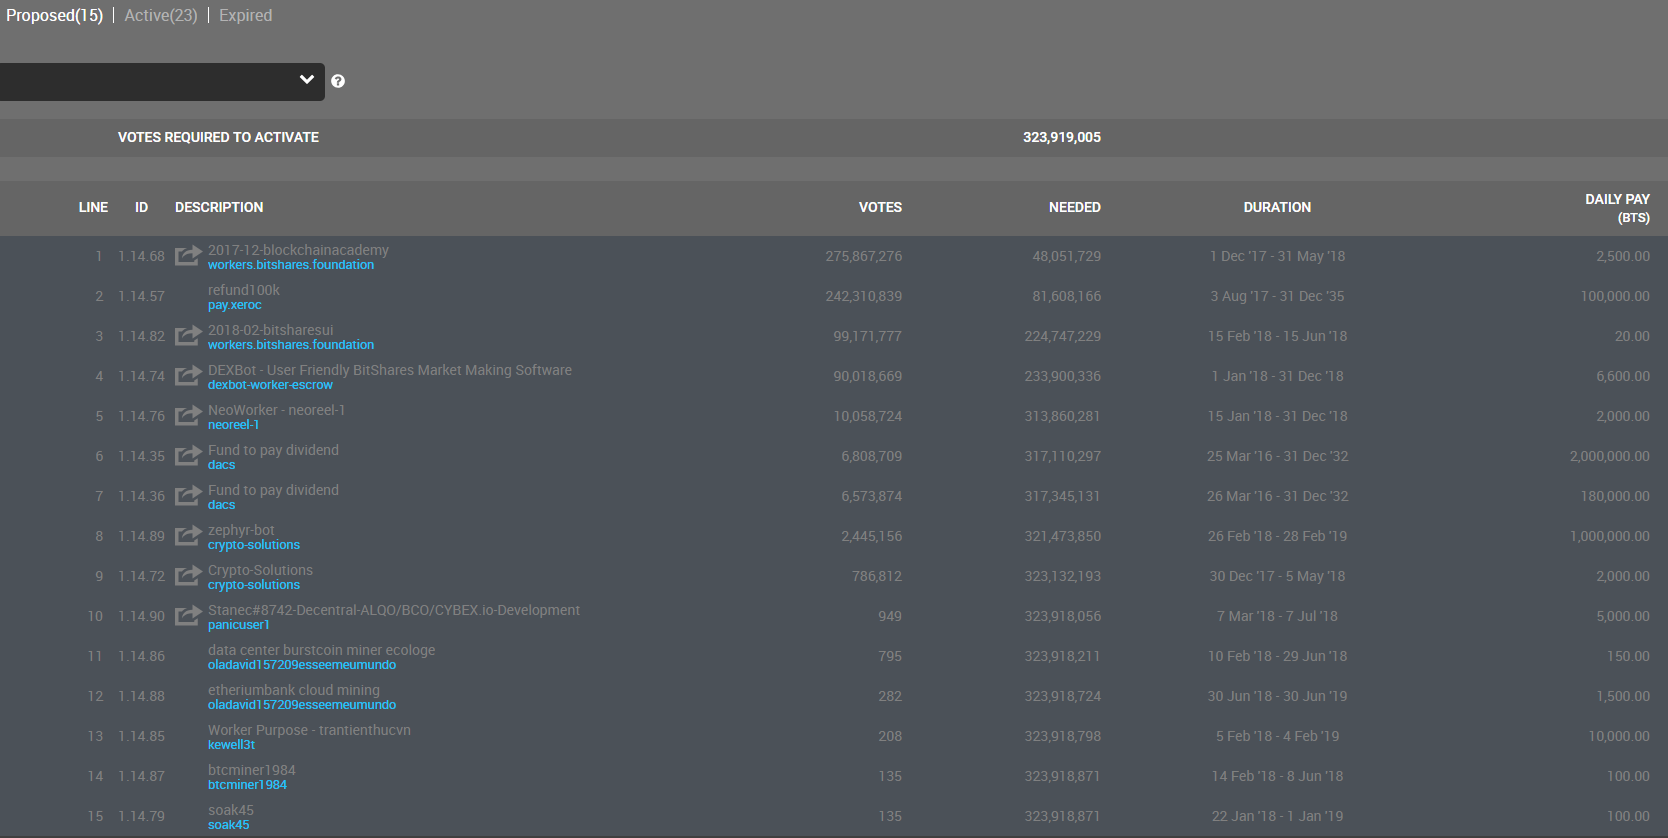
Task: Open external link icon for NeoWorker neoreel-1
Action: click(x=188, y=416)
